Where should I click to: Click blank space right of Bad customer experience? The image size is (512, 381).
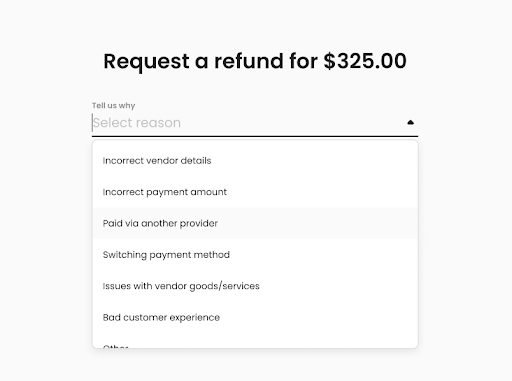click(x=318, y=317)
